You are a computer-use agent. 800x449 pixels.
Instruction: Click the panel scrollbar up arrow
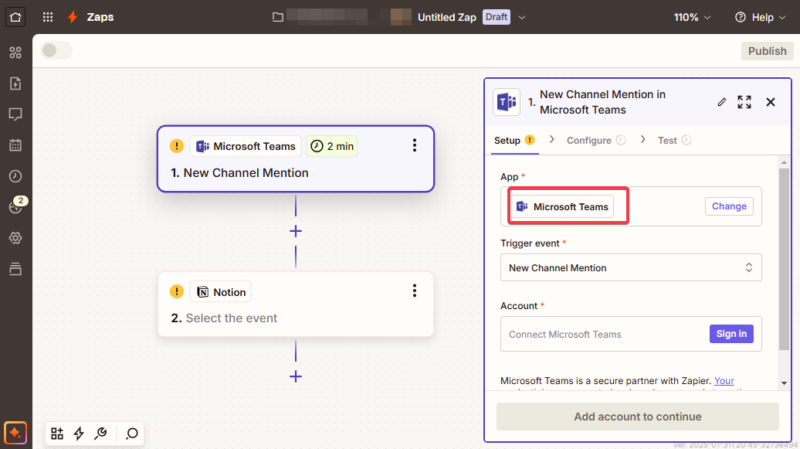784,162
